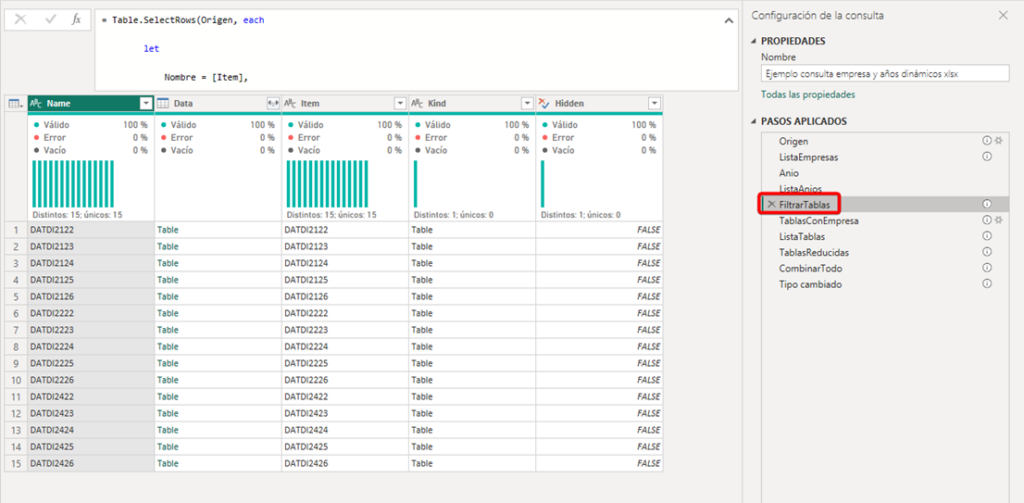
Task: Open the Todas las propiedades link
Action: coord(808,94)
